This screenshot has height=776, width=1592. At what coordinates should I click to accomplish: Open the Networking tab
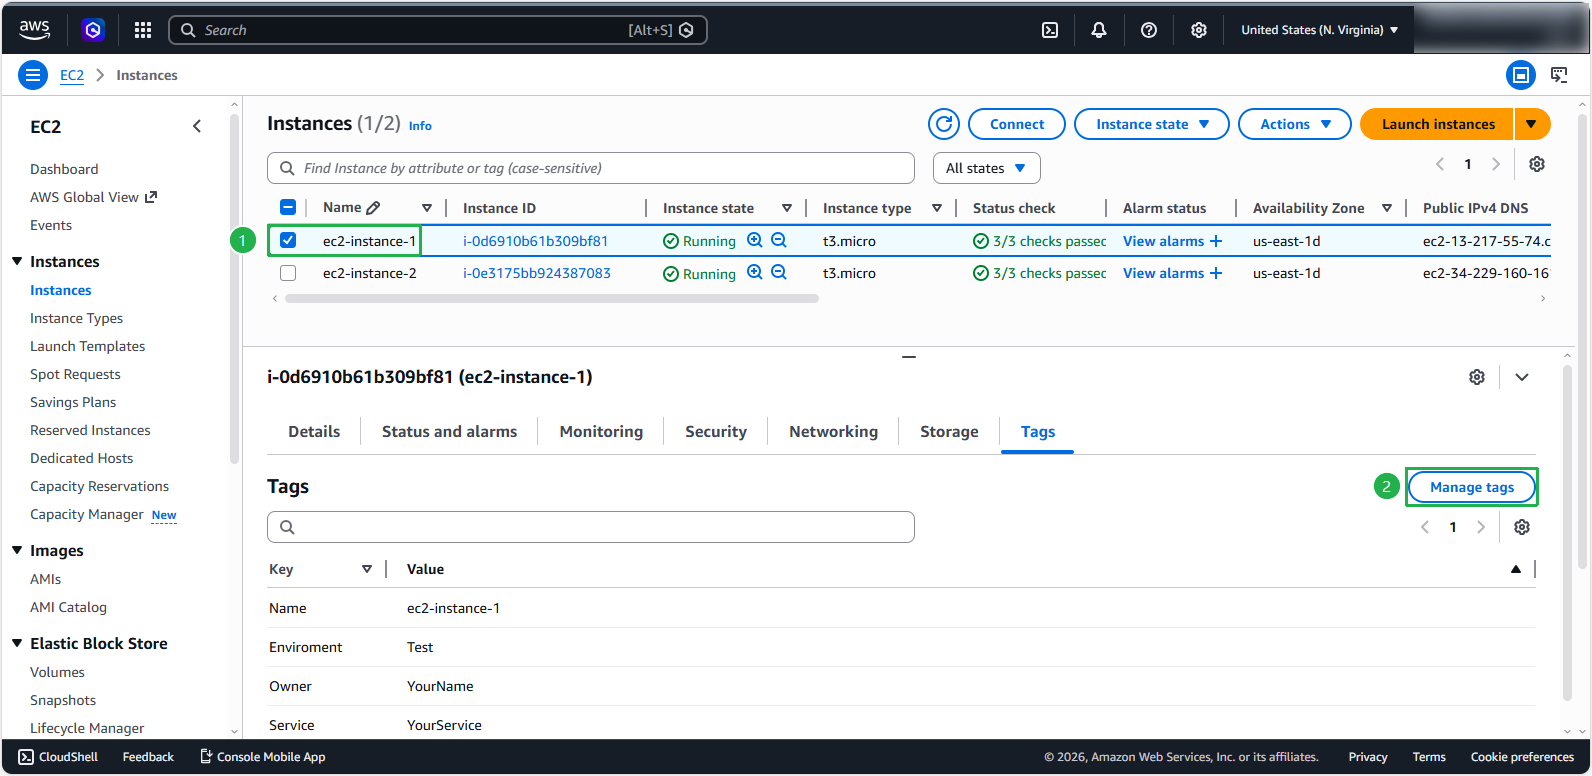tap(834, 431)
